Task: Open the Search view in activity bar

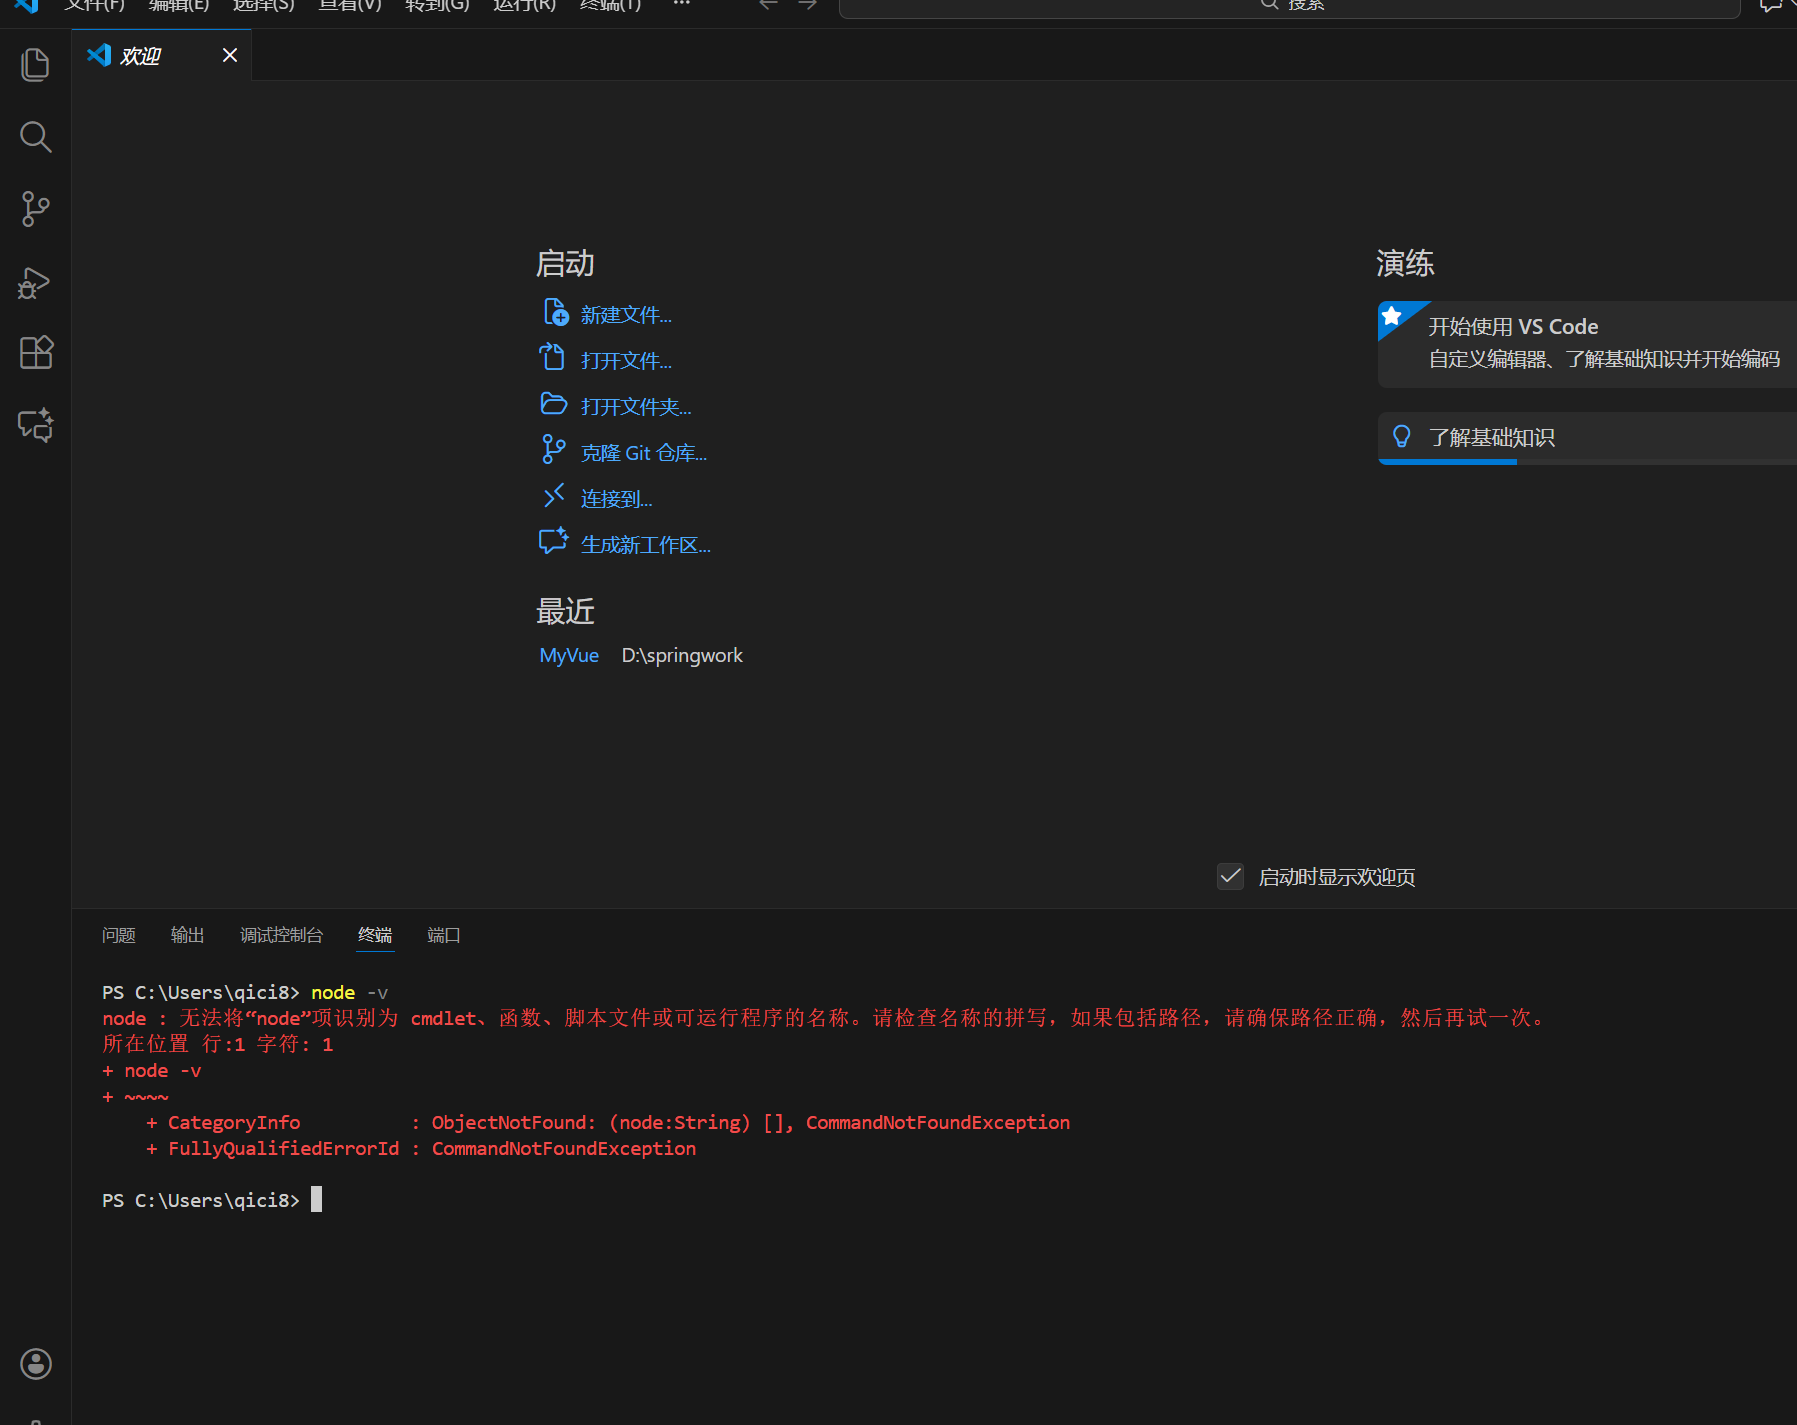Action: click(35, 137)
